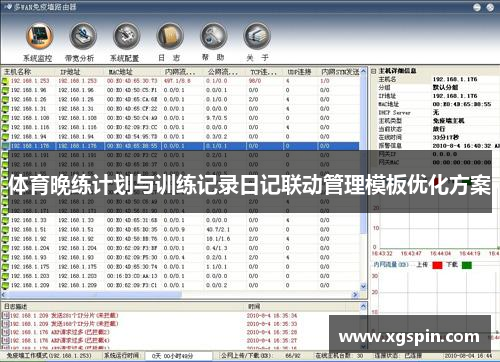Open the 关于 about icon
The image size is (500, 362).
click(257, 36)
